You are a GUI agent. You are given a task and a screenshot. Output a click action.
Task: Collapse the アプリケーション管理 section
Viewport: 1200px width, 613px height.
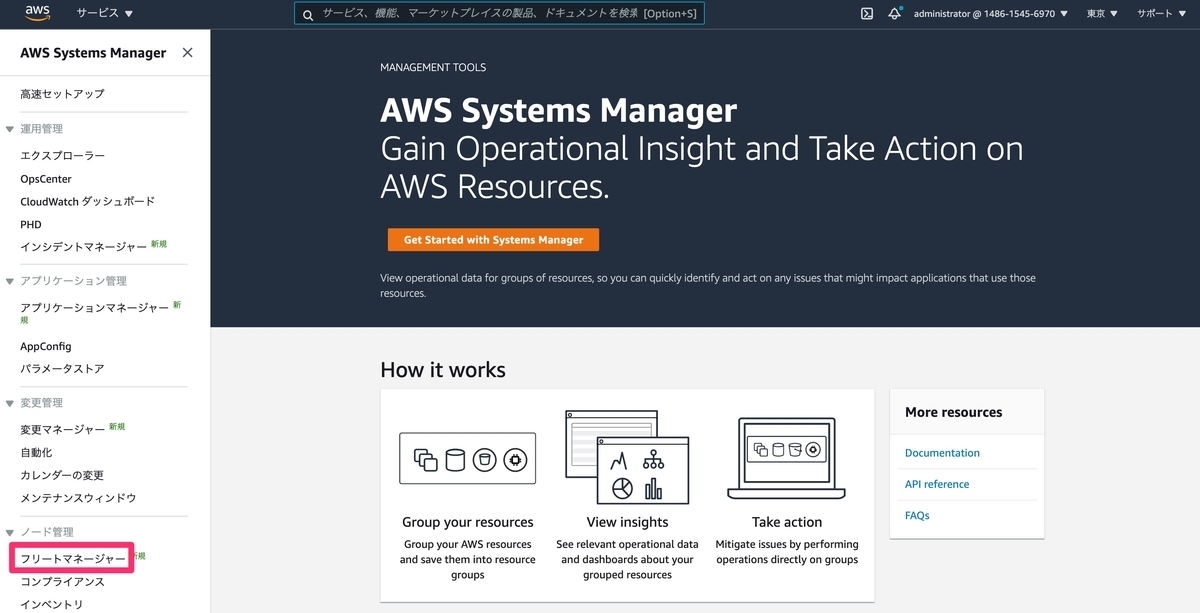point(10,281)
